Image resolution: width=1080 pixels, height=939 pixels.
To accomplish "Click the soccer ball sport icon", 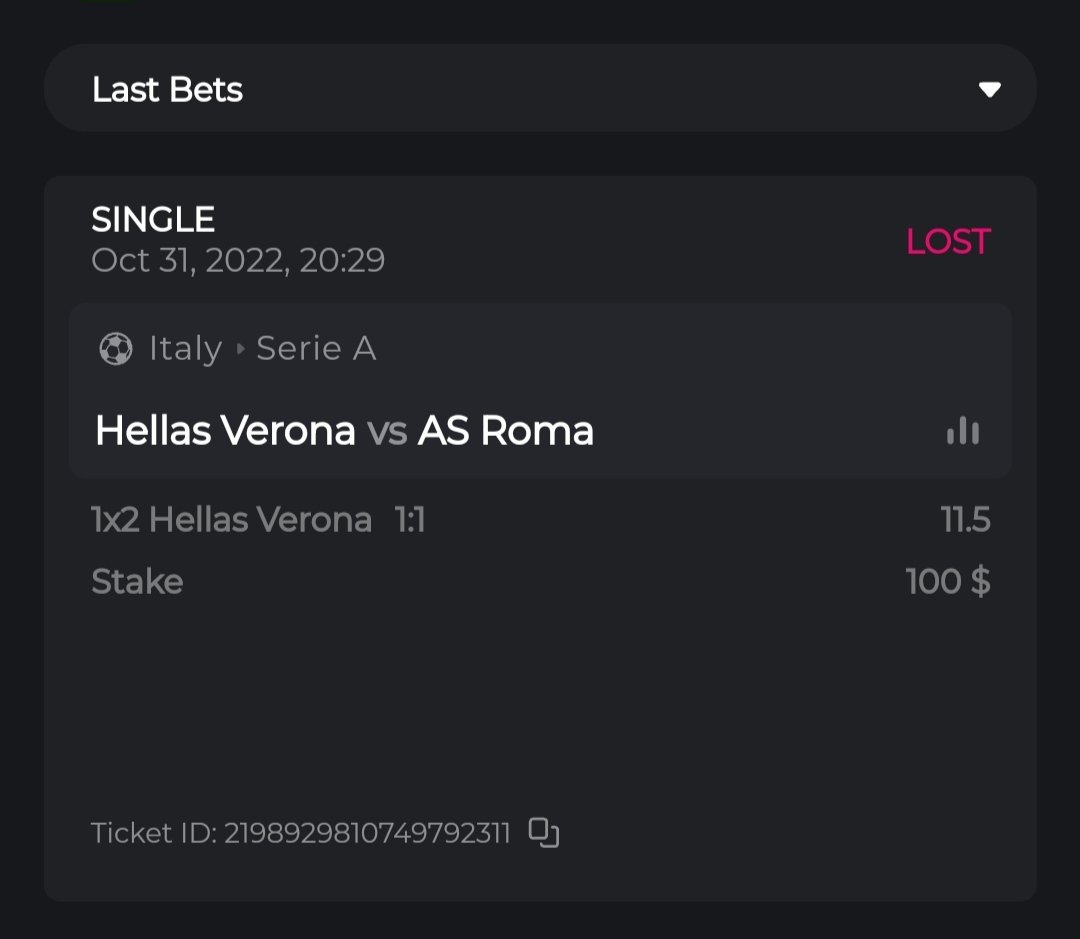I will pos(116,349).
